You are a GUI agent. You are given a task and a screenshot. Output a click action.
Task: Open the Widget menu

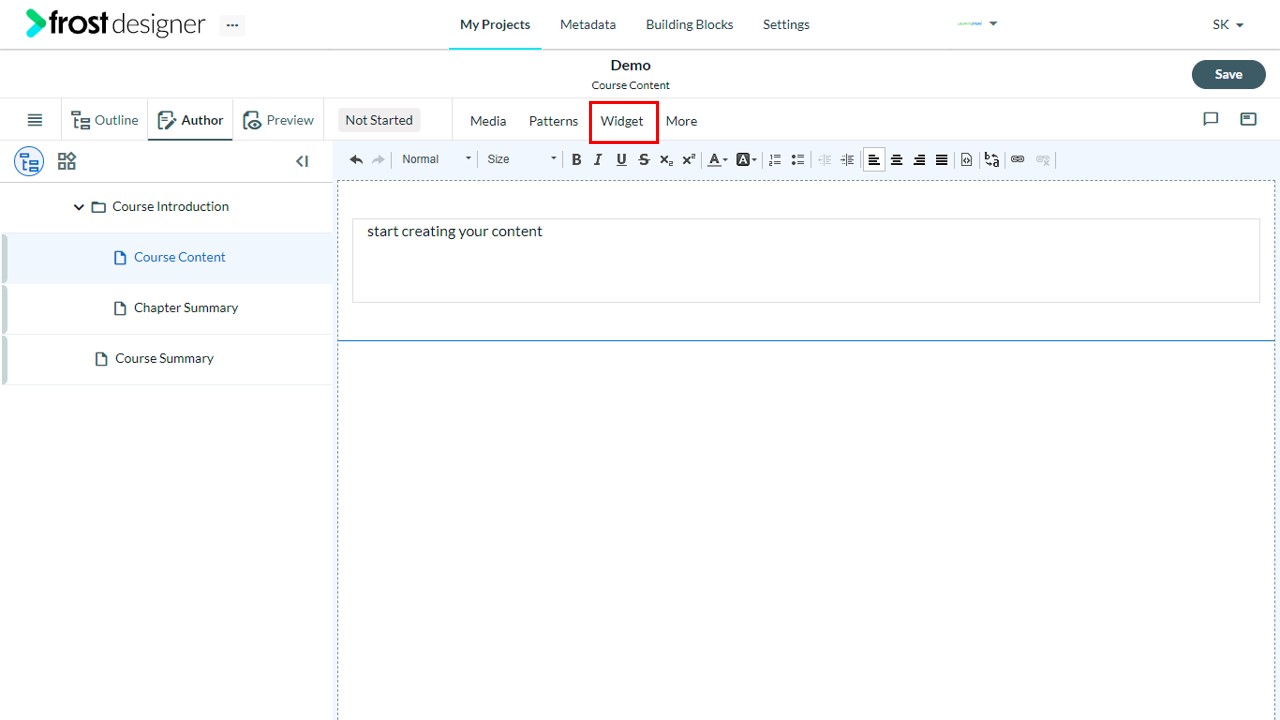pos(622,121)
